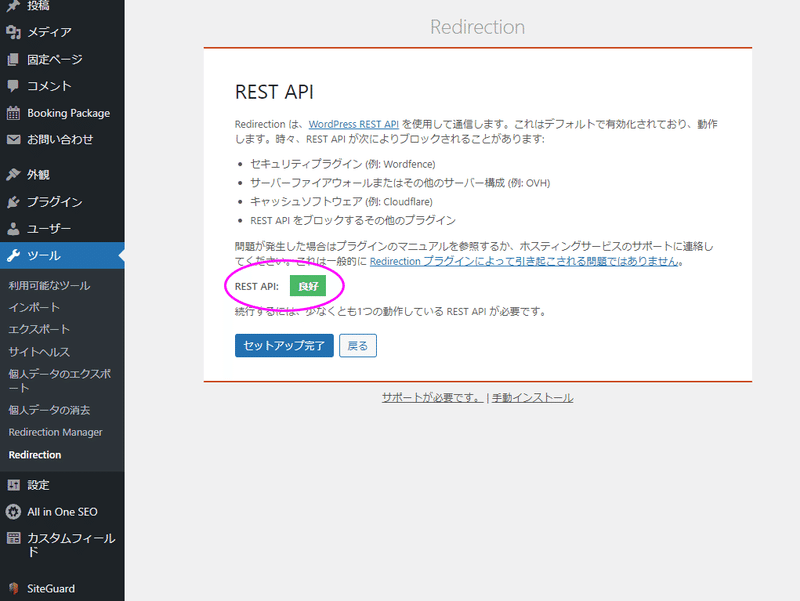Open the Redirection プラグイン problem link
The width and height of the screenshot is (800, 601).
pyautogui.click(x=524, y=261)
